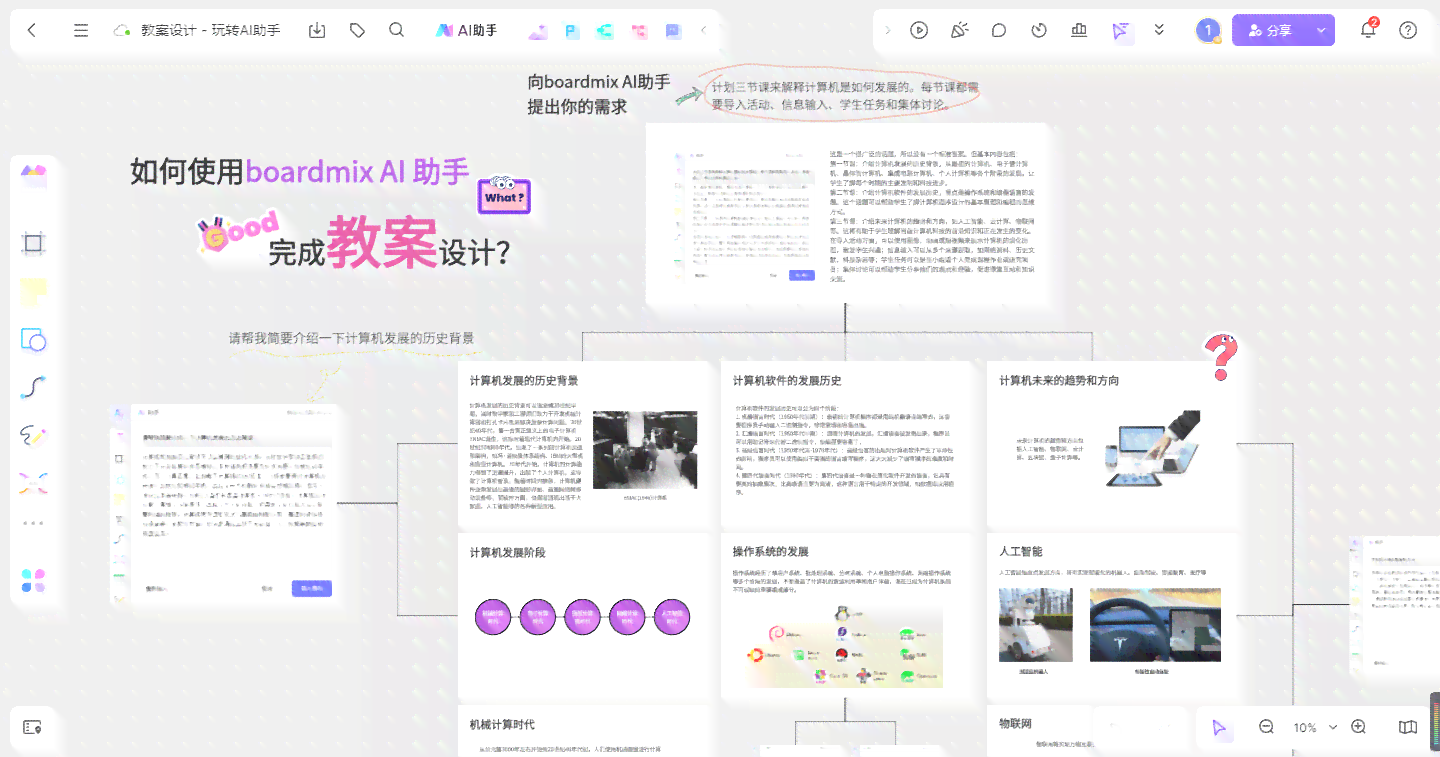This screenshot has width=1440, height=757.
Task: Open the share button dropdown arrow
Action: (x=1321, y=30)
